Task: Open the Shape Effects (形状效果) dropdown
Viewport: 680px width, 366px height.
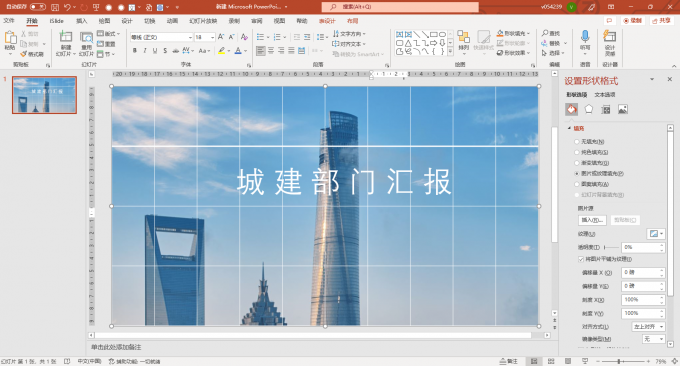Action: point(513,53)
